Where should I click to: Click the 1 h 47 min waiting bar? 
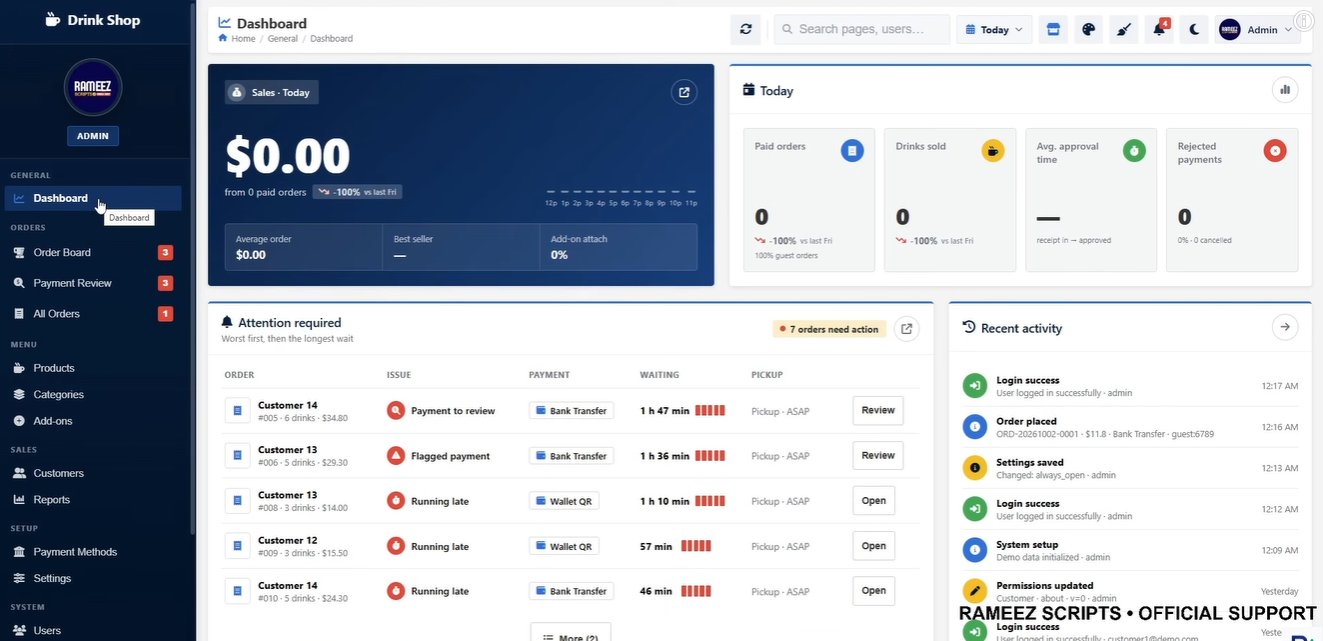pyautogui.click(x=710, y=411)
